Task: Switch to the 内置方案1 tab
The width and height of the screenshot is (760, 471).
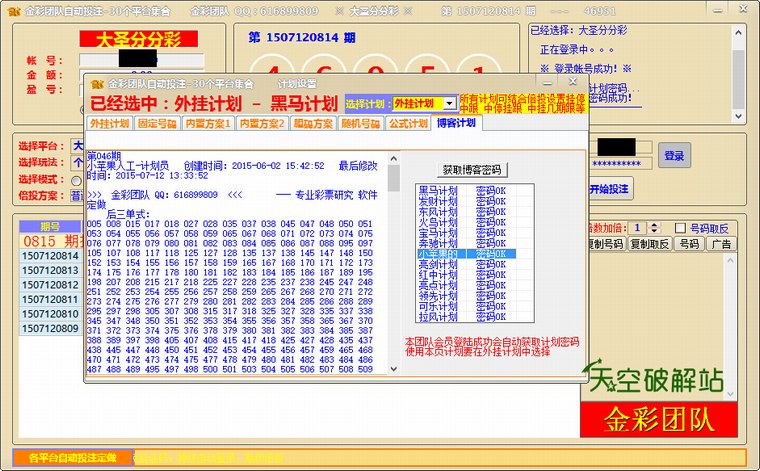Action: pyautogui.click(x=208, y=124)
